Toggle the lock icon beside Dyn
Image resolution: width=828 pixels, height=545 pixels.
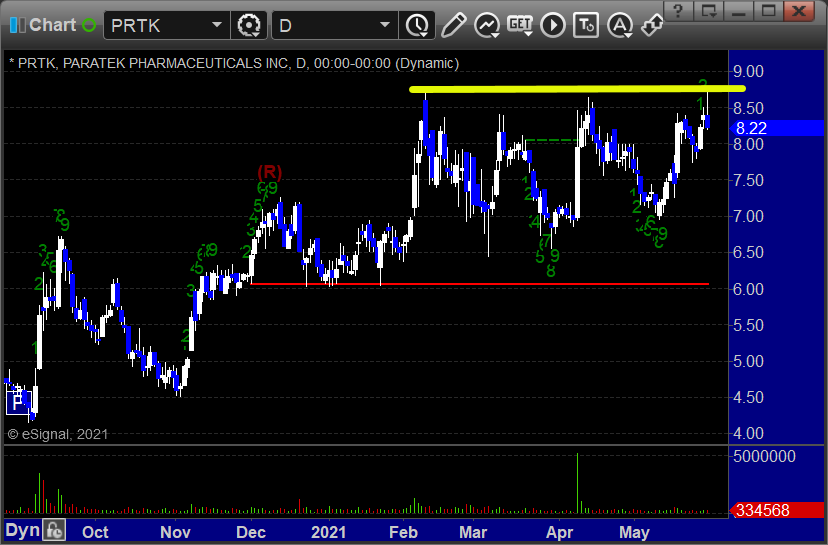tap(54, 530)
